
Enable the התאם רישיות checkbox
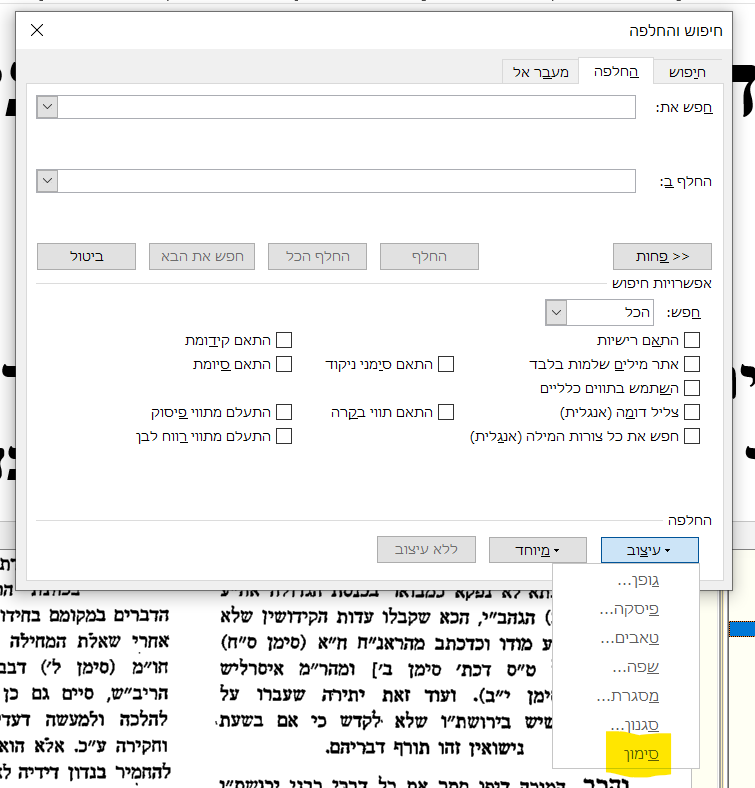(692, 340)
